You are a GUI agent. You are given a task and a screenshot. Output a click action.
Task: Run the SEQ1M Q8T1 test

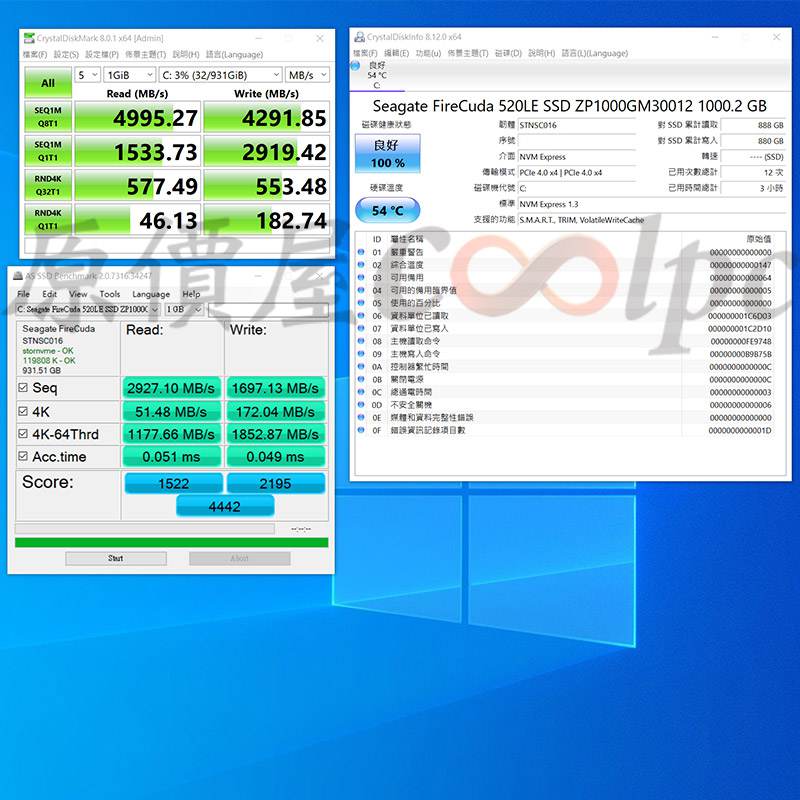coord(48,117)
